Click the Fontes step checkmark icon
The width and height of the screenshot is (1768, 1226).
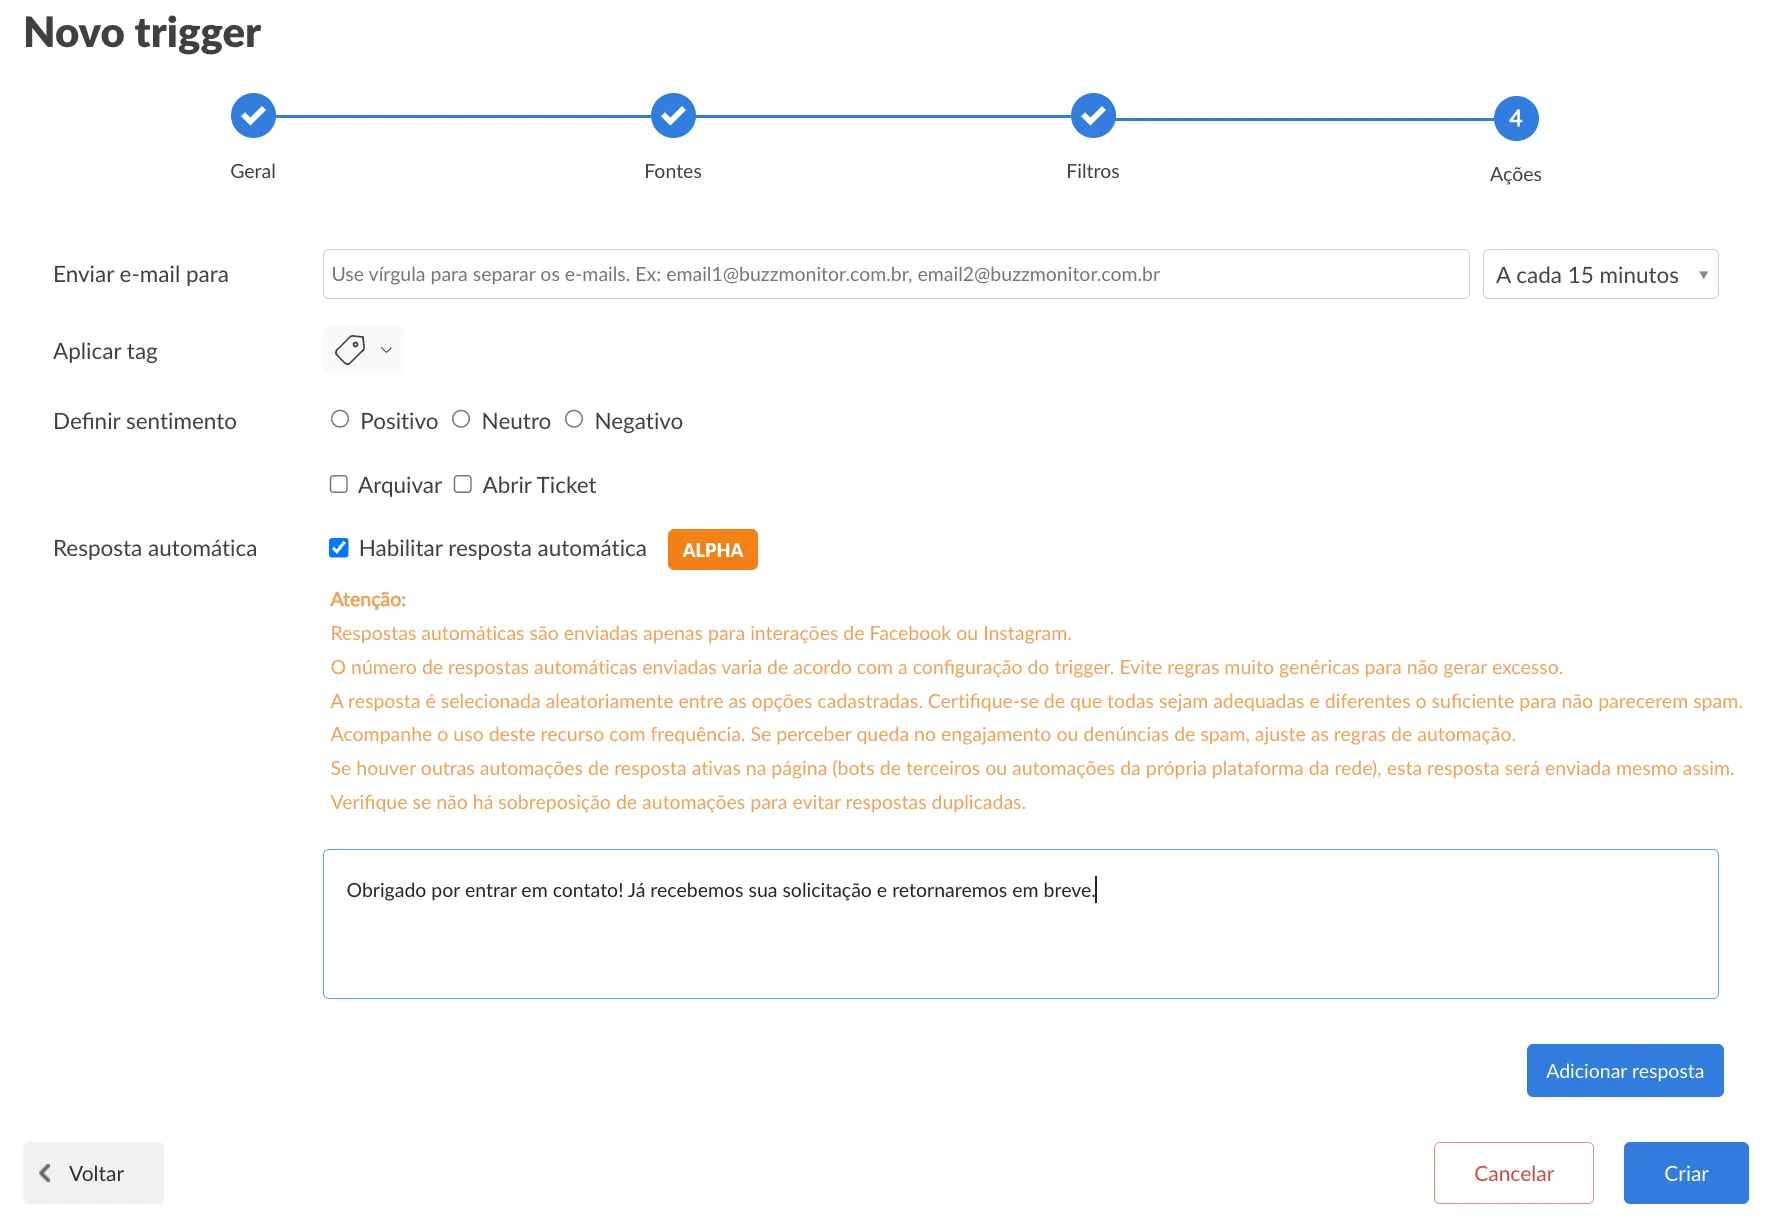point(673,116)
